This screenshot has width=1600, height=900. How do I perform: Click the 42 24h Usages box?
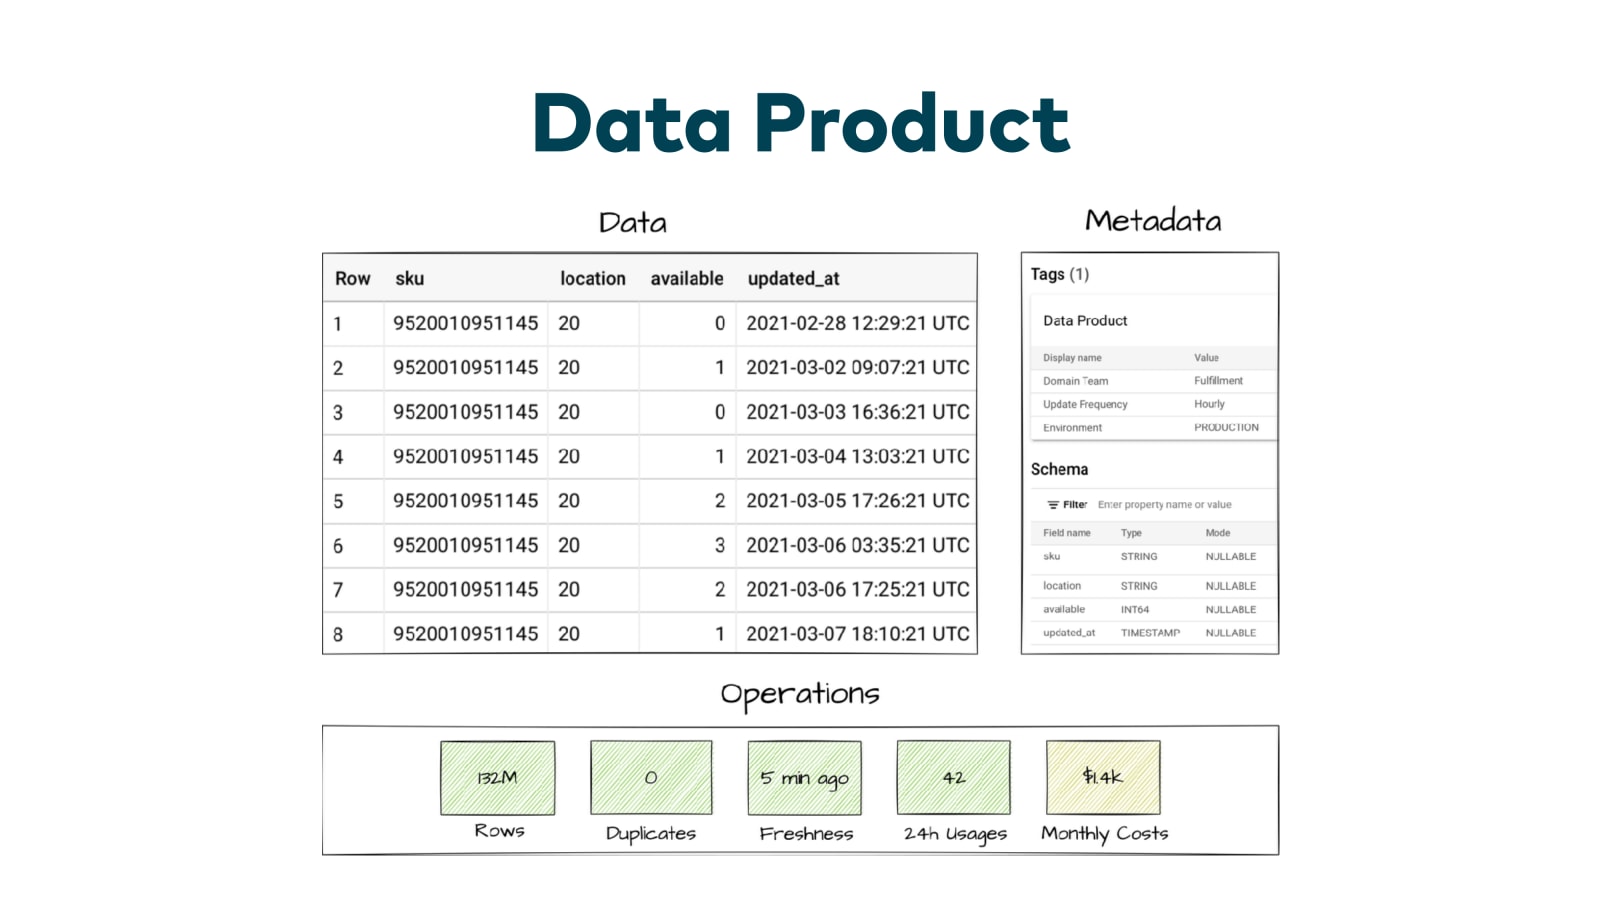click(x=954, y=778)
